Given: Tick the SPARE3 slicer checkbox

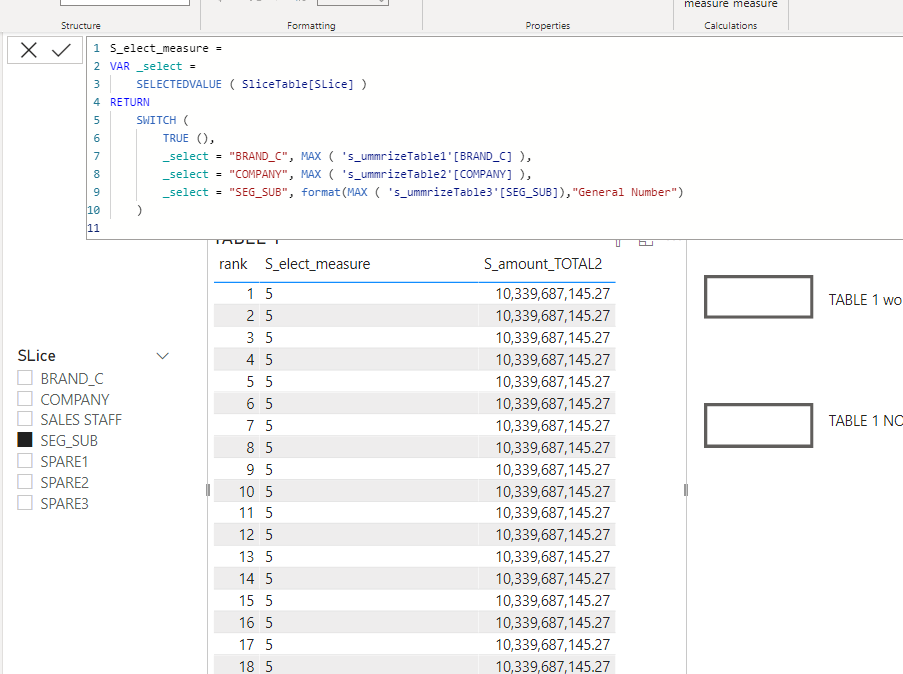Looking at the screenshot, I should point(25,503).
